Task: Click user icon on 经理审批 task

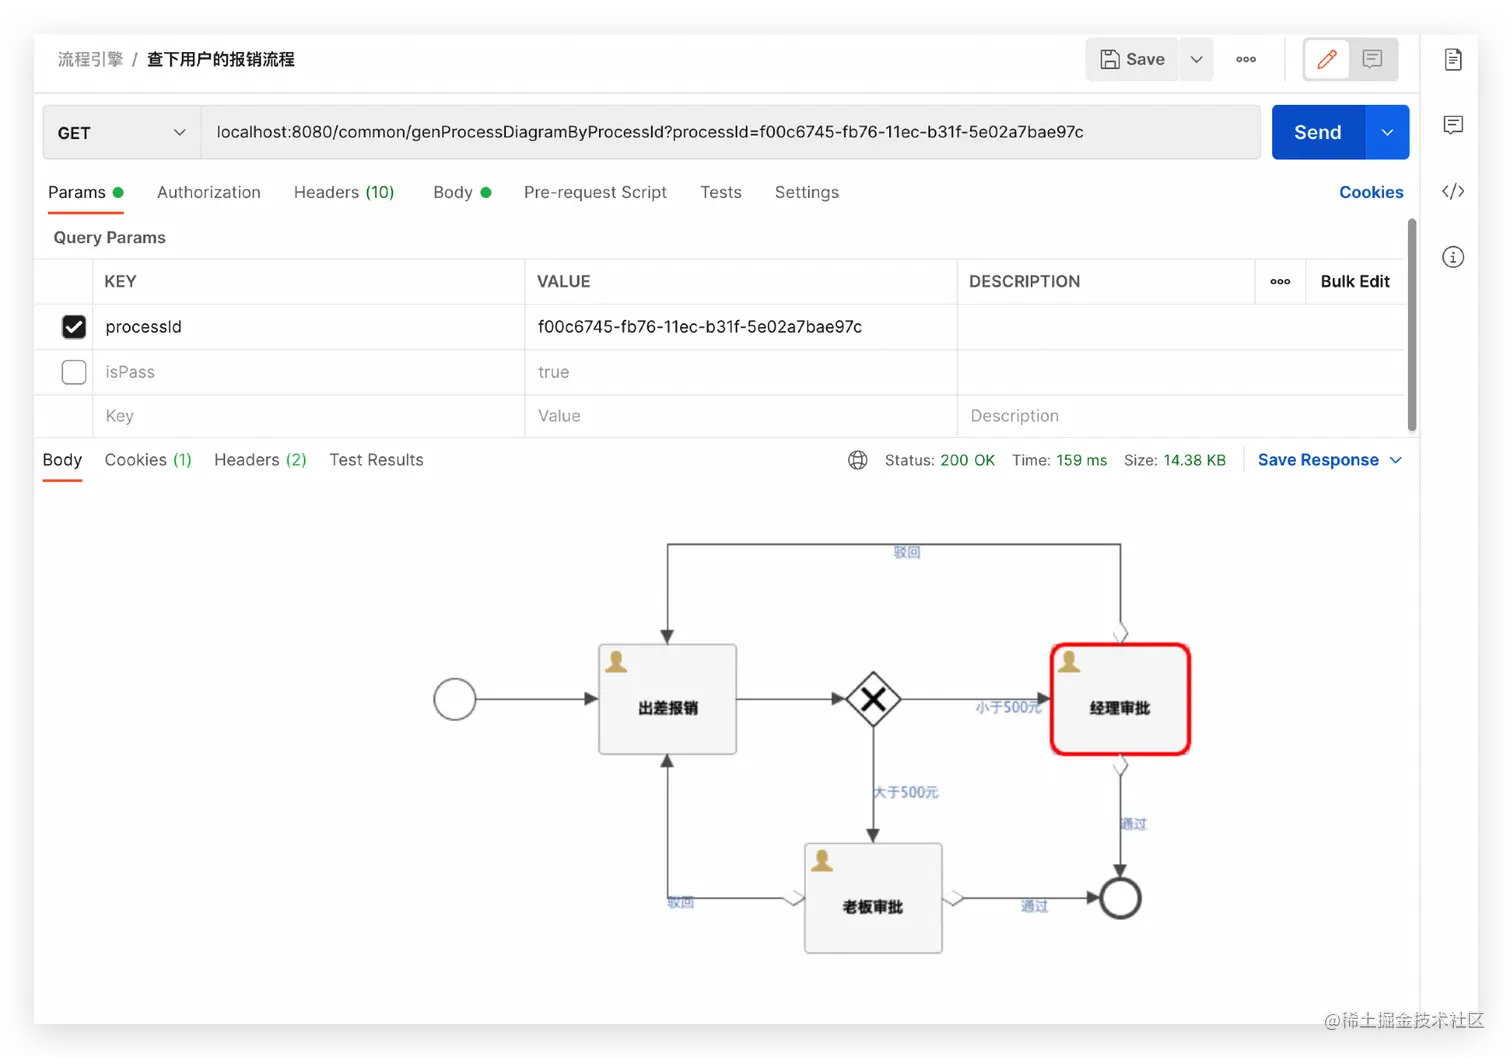Action: click(1069, 661)
